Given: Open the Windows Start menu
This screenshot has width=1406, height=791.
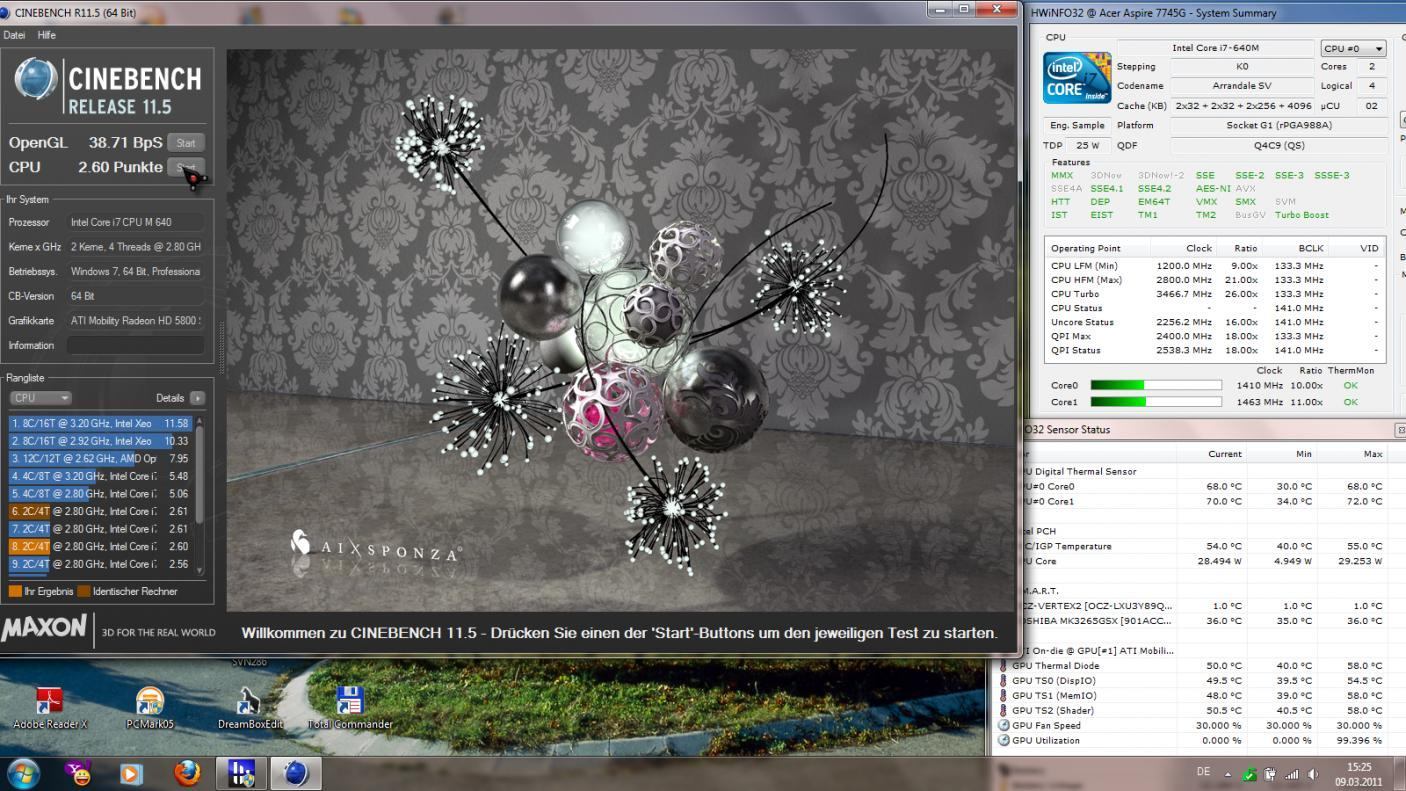Looking at the screenshot, I should (24, 773).
